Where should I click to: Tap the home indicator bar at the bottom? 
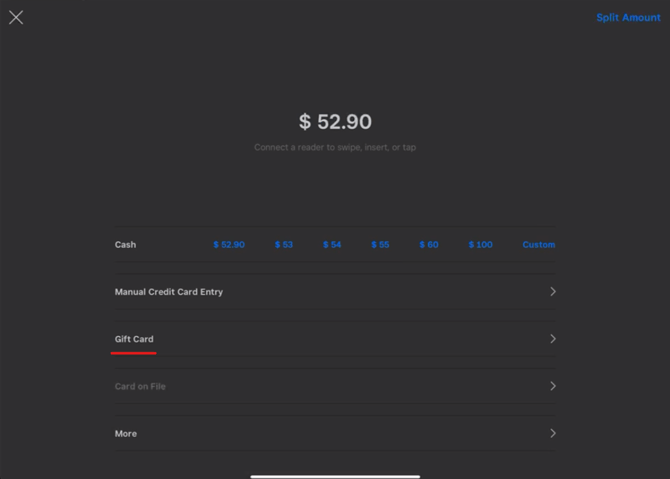coord(334,475)
